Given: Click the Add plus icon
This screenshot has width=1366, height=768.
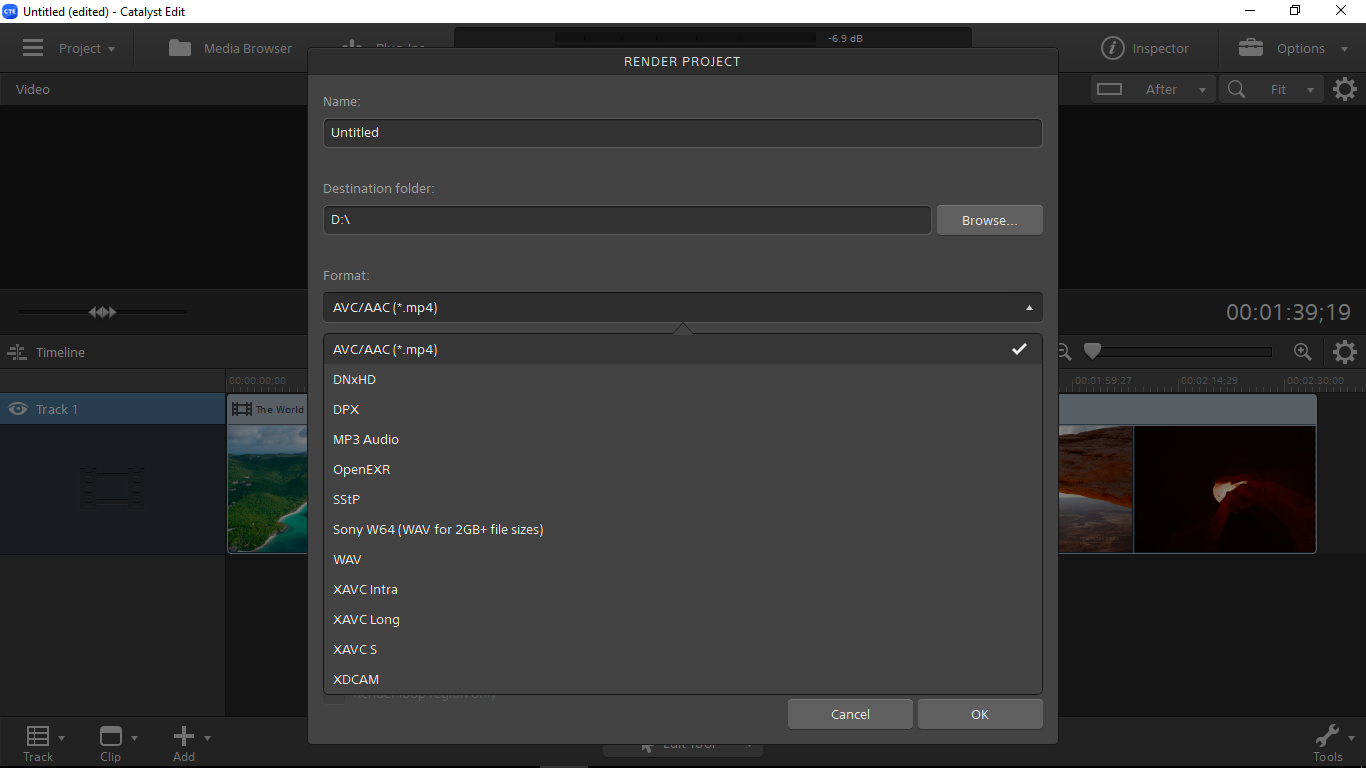Looking at the screenshot, I should tap(184, 737).
